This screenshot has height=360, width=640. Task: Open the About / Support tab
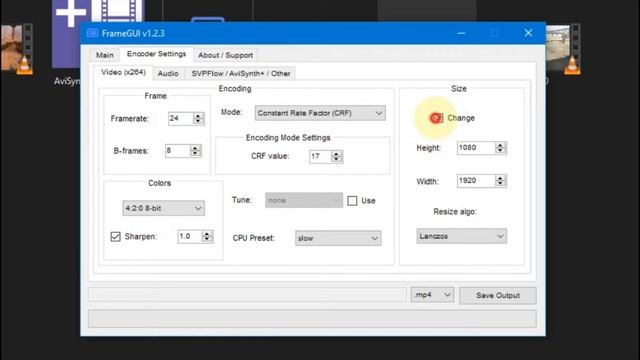[225, 55]
